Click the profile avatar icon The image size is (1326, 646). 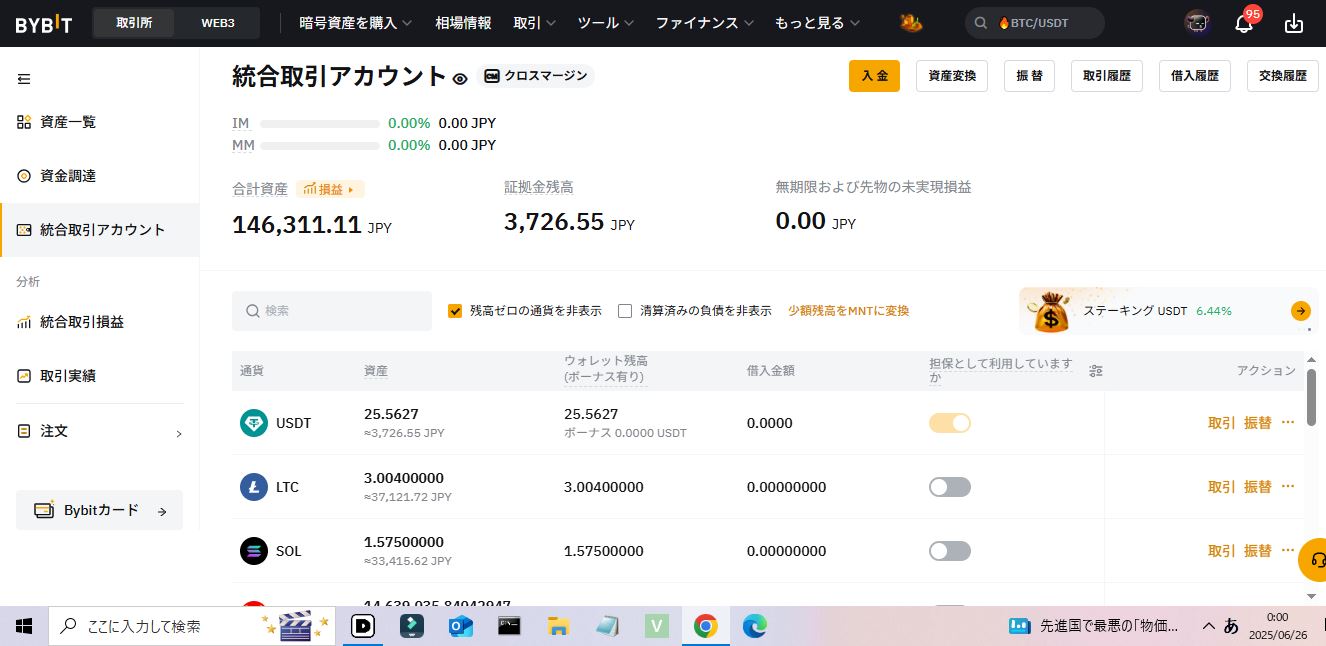coord(1197,23)
